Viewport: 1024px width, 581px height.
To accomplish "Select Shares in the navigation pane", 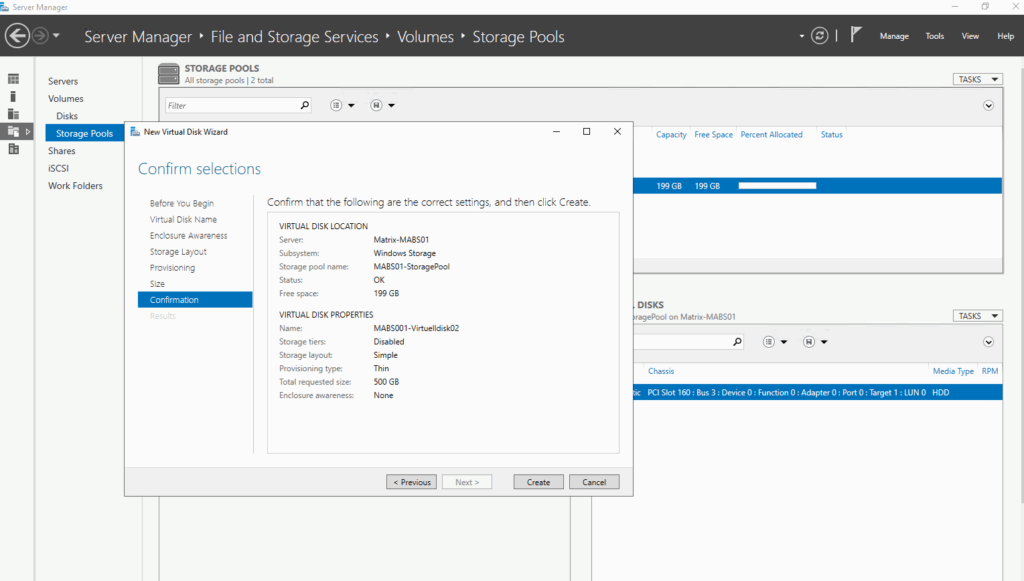I will 61,151.
